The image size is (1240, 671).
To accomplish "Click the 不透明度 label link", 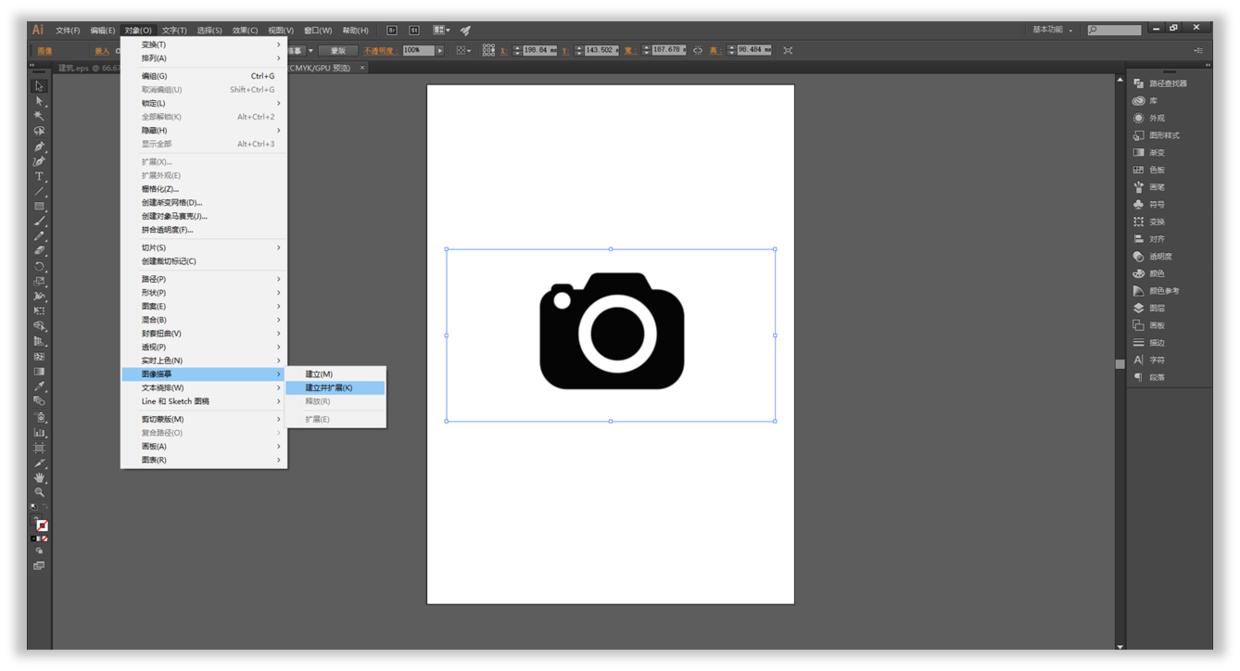I will (x=379, y=51).
